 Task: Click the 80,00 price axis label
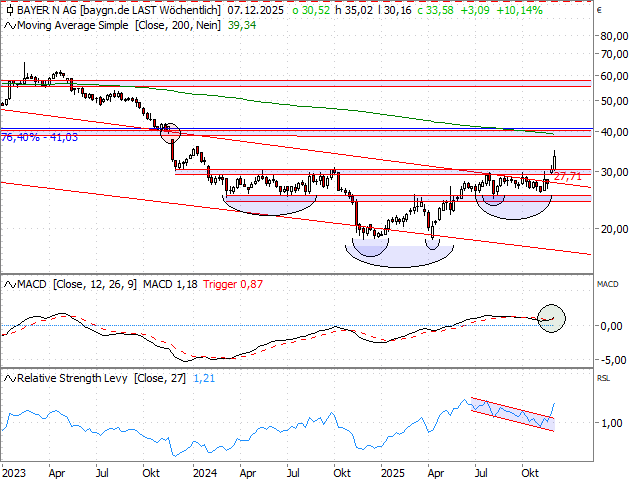614,36
